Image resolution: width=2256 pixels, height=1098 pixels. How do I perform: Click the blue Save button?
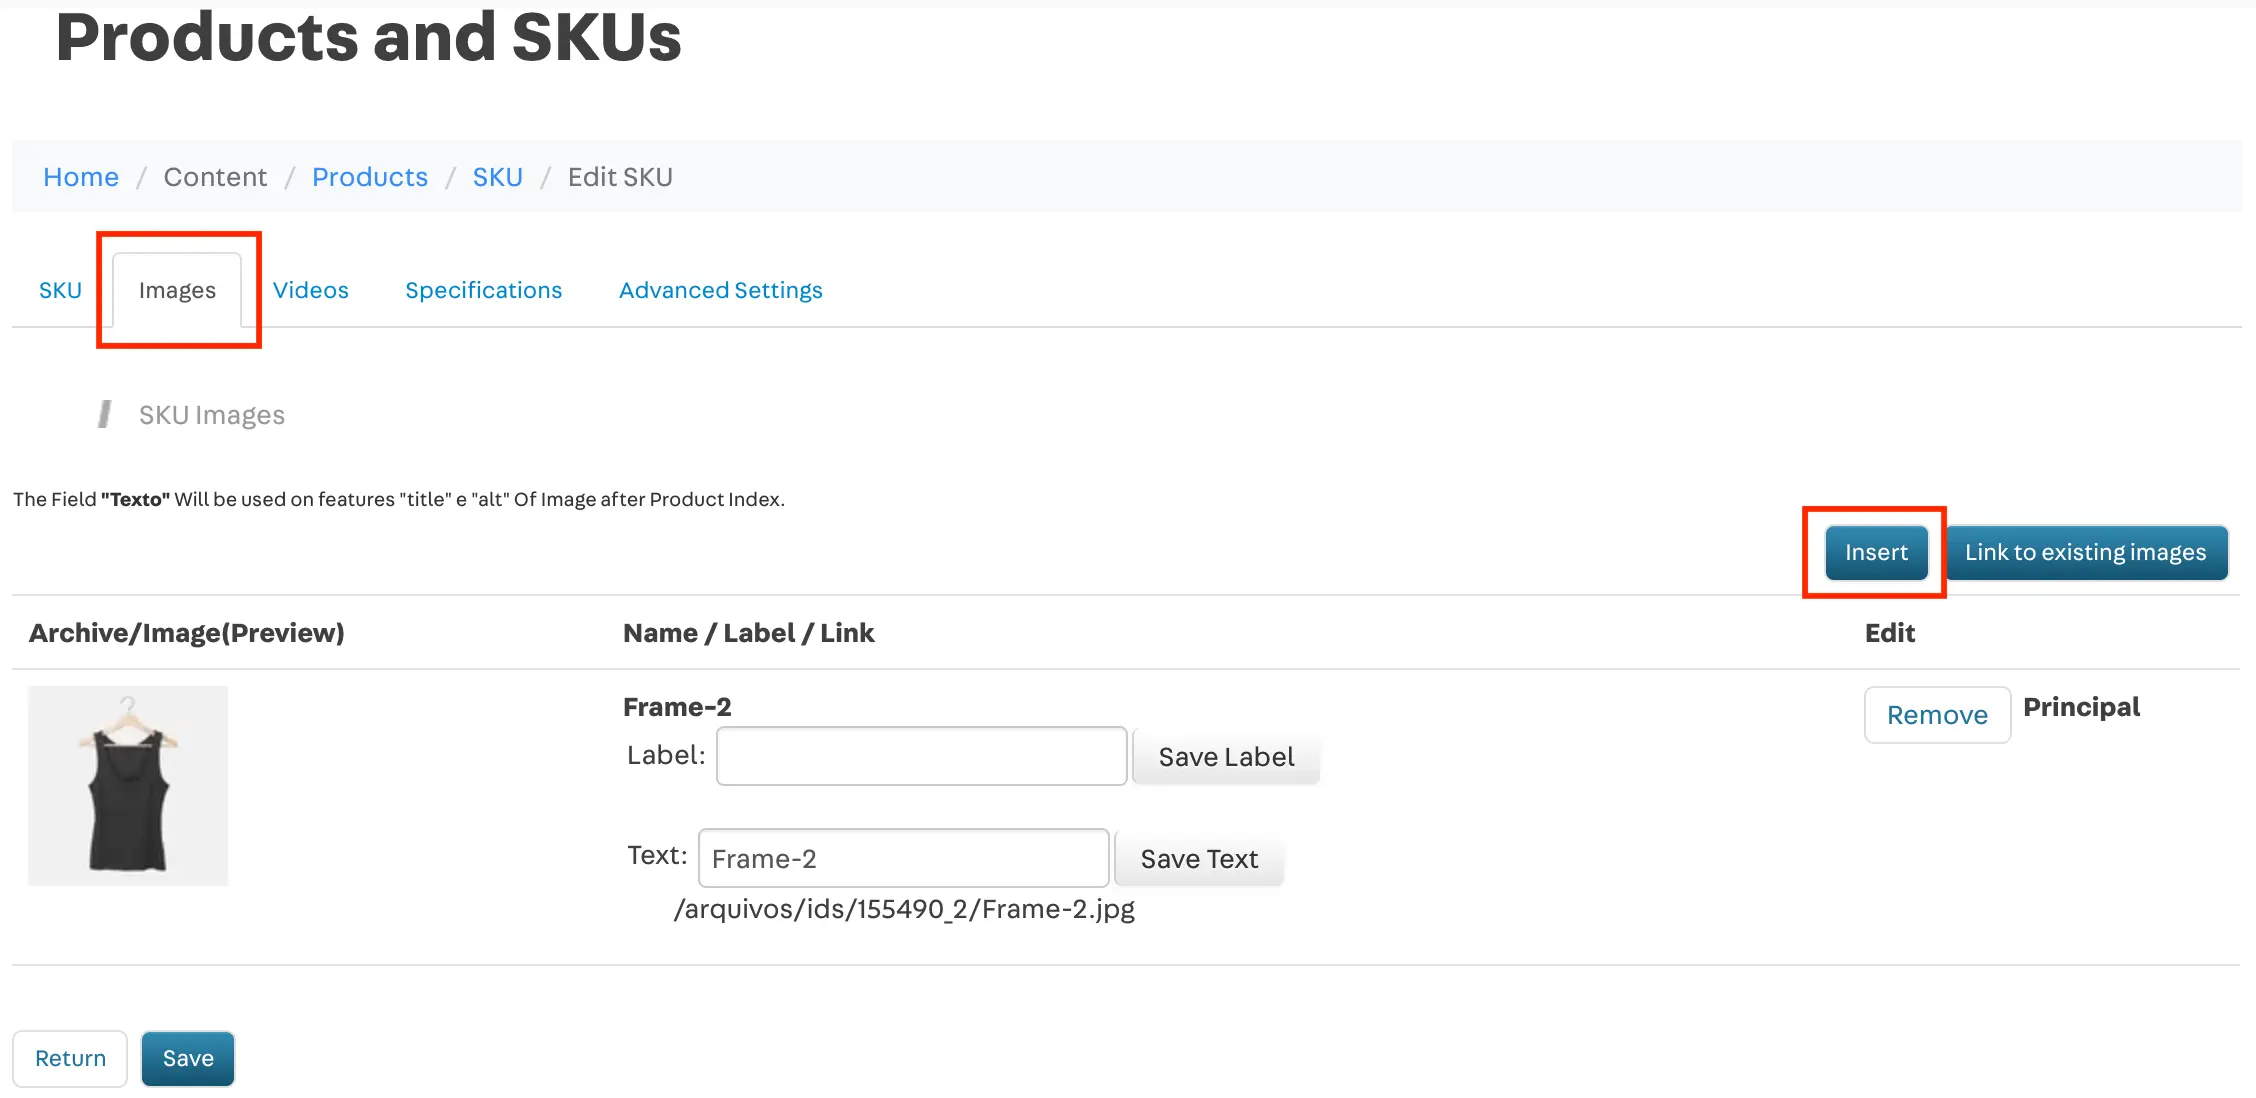pos(188,1058)
